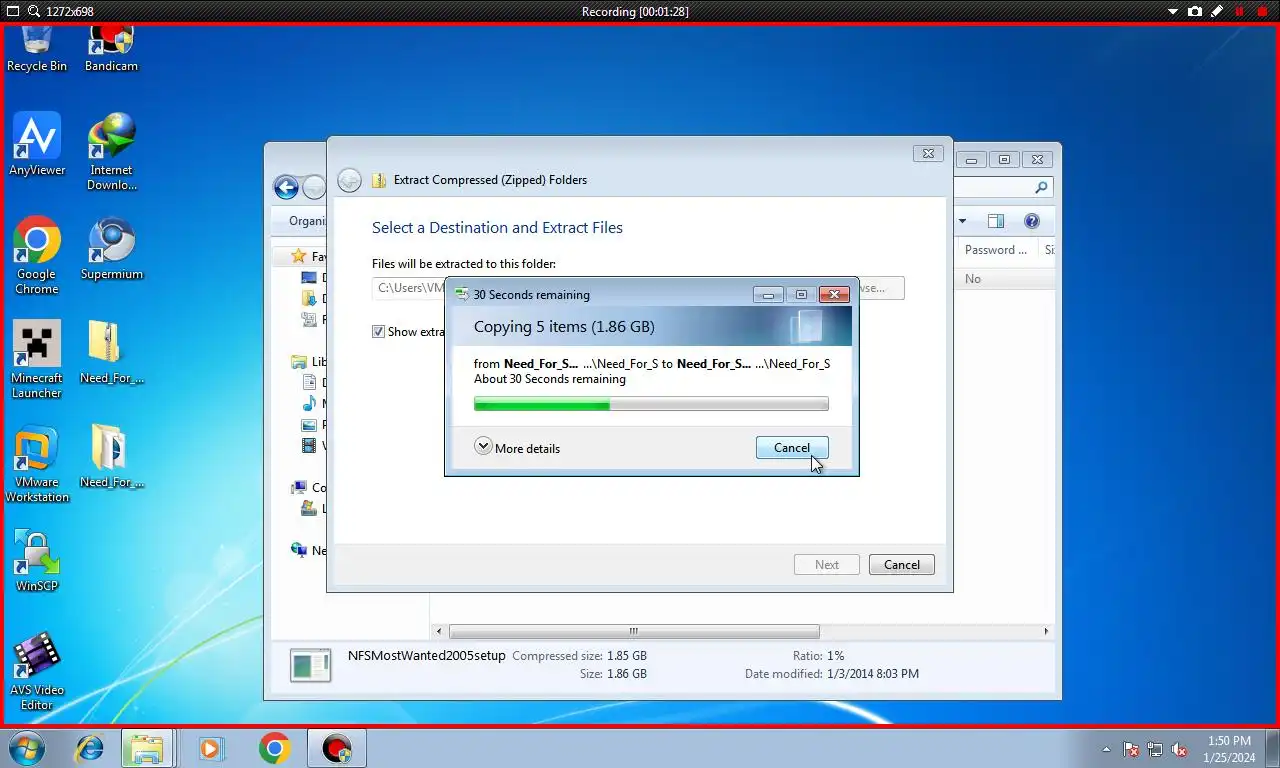Image resolution: width=1280 pixels, height=768 pixels.
Task: Select the Minecraft Launcher desktop icon
Action: coord(37,359)
